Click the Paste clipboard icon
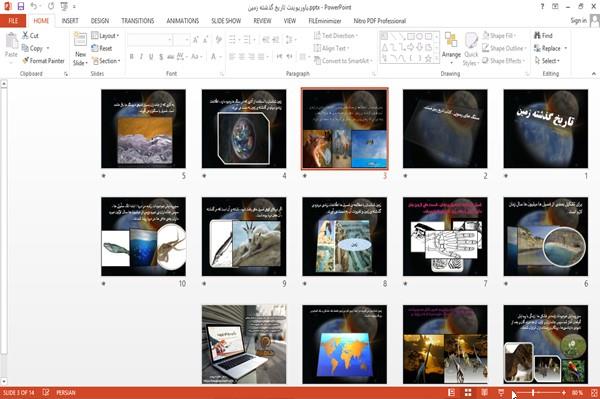This screenshot has height=399, width=600. click(11, 41)
